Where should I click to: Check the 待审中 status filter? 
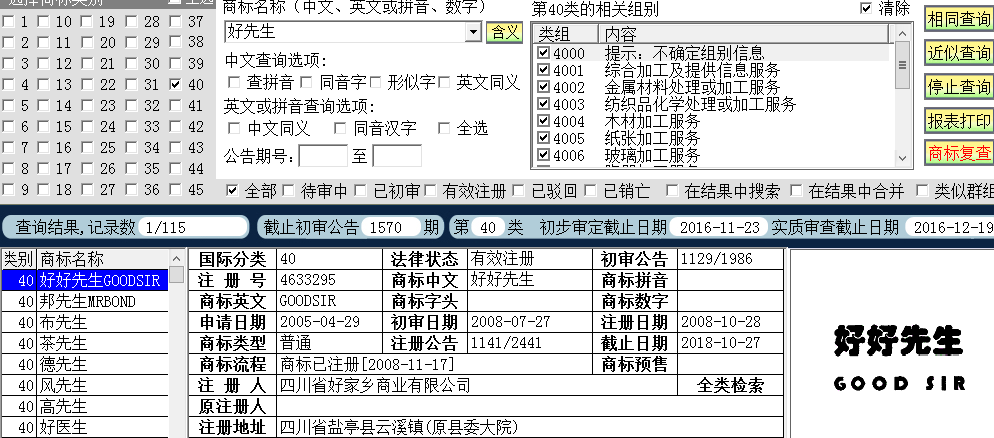[x=288, y=190]
